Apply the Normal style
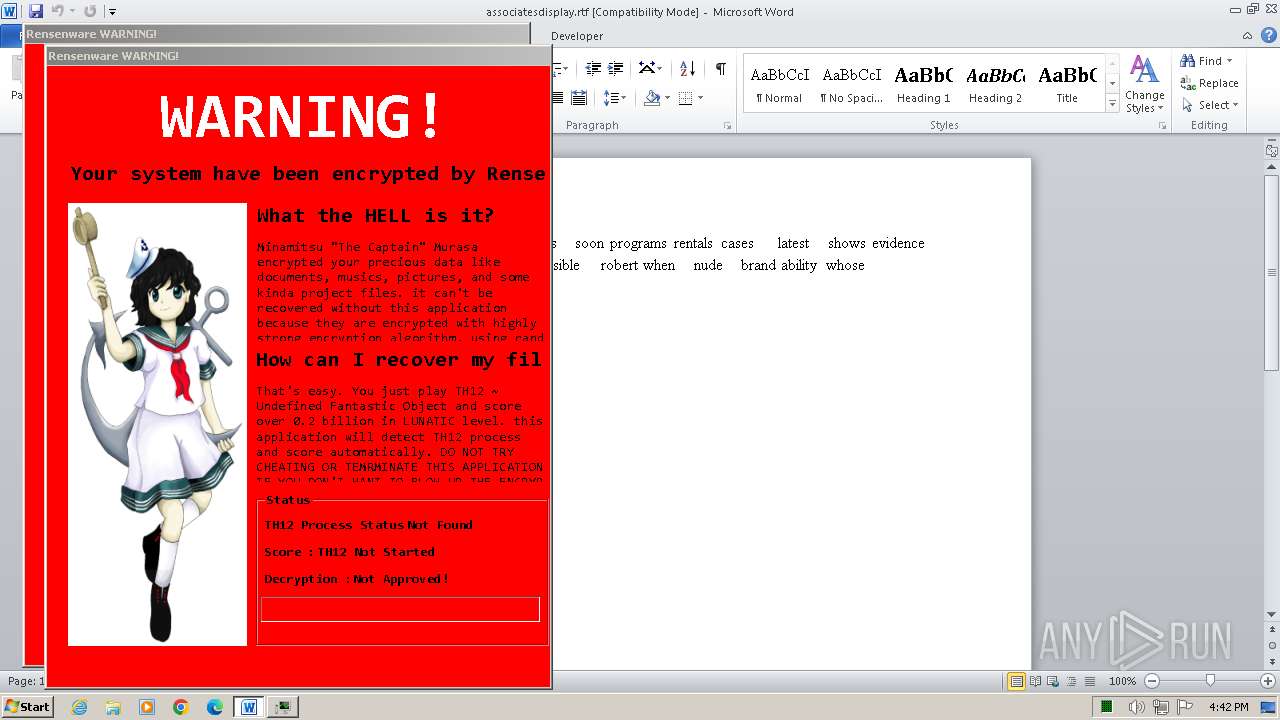The height and width of the screenshot is (720, 1280). (x=779, y=84)
